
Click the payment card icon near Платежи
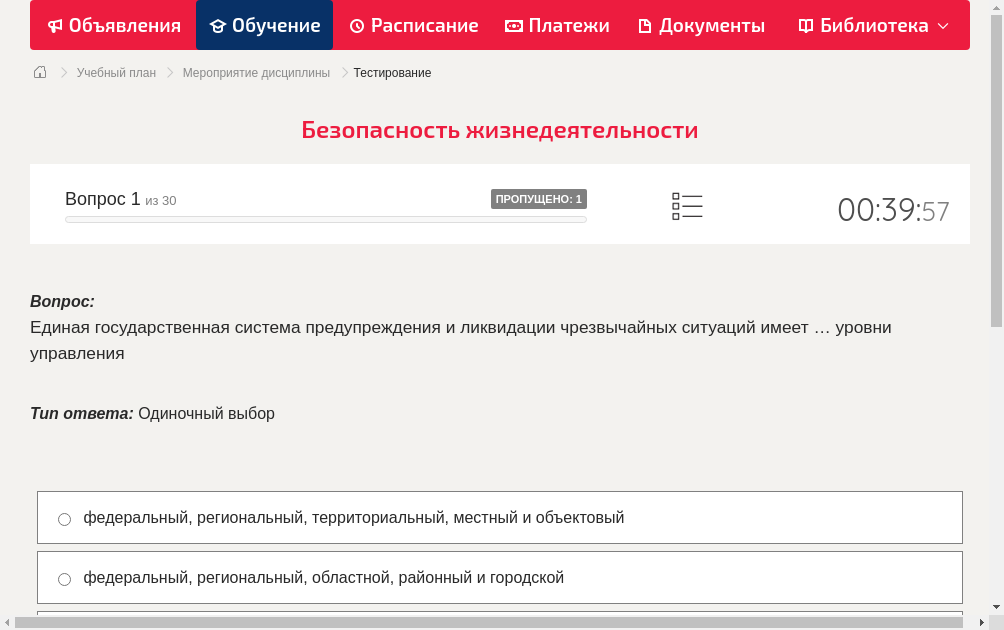514,25
